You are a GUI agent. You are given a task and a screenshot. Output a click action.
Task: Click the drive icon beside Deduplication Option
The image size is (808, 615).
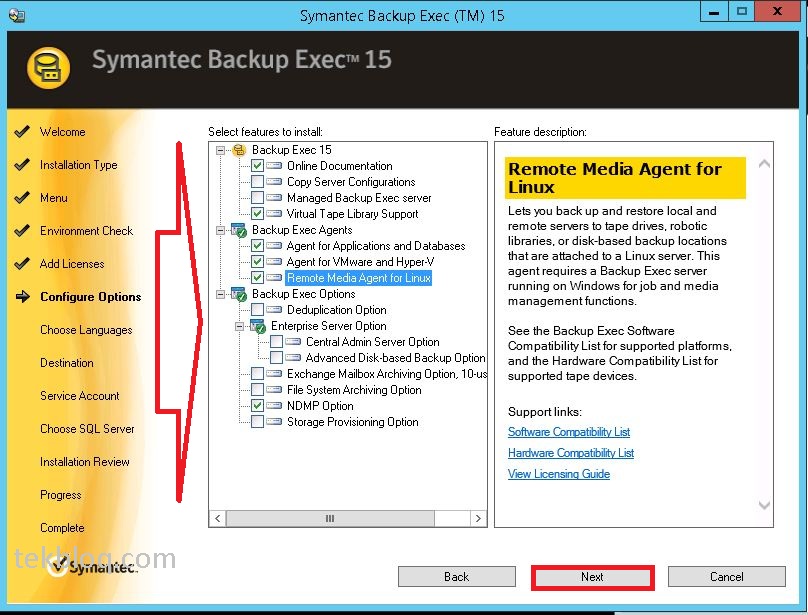click(274, 310)
